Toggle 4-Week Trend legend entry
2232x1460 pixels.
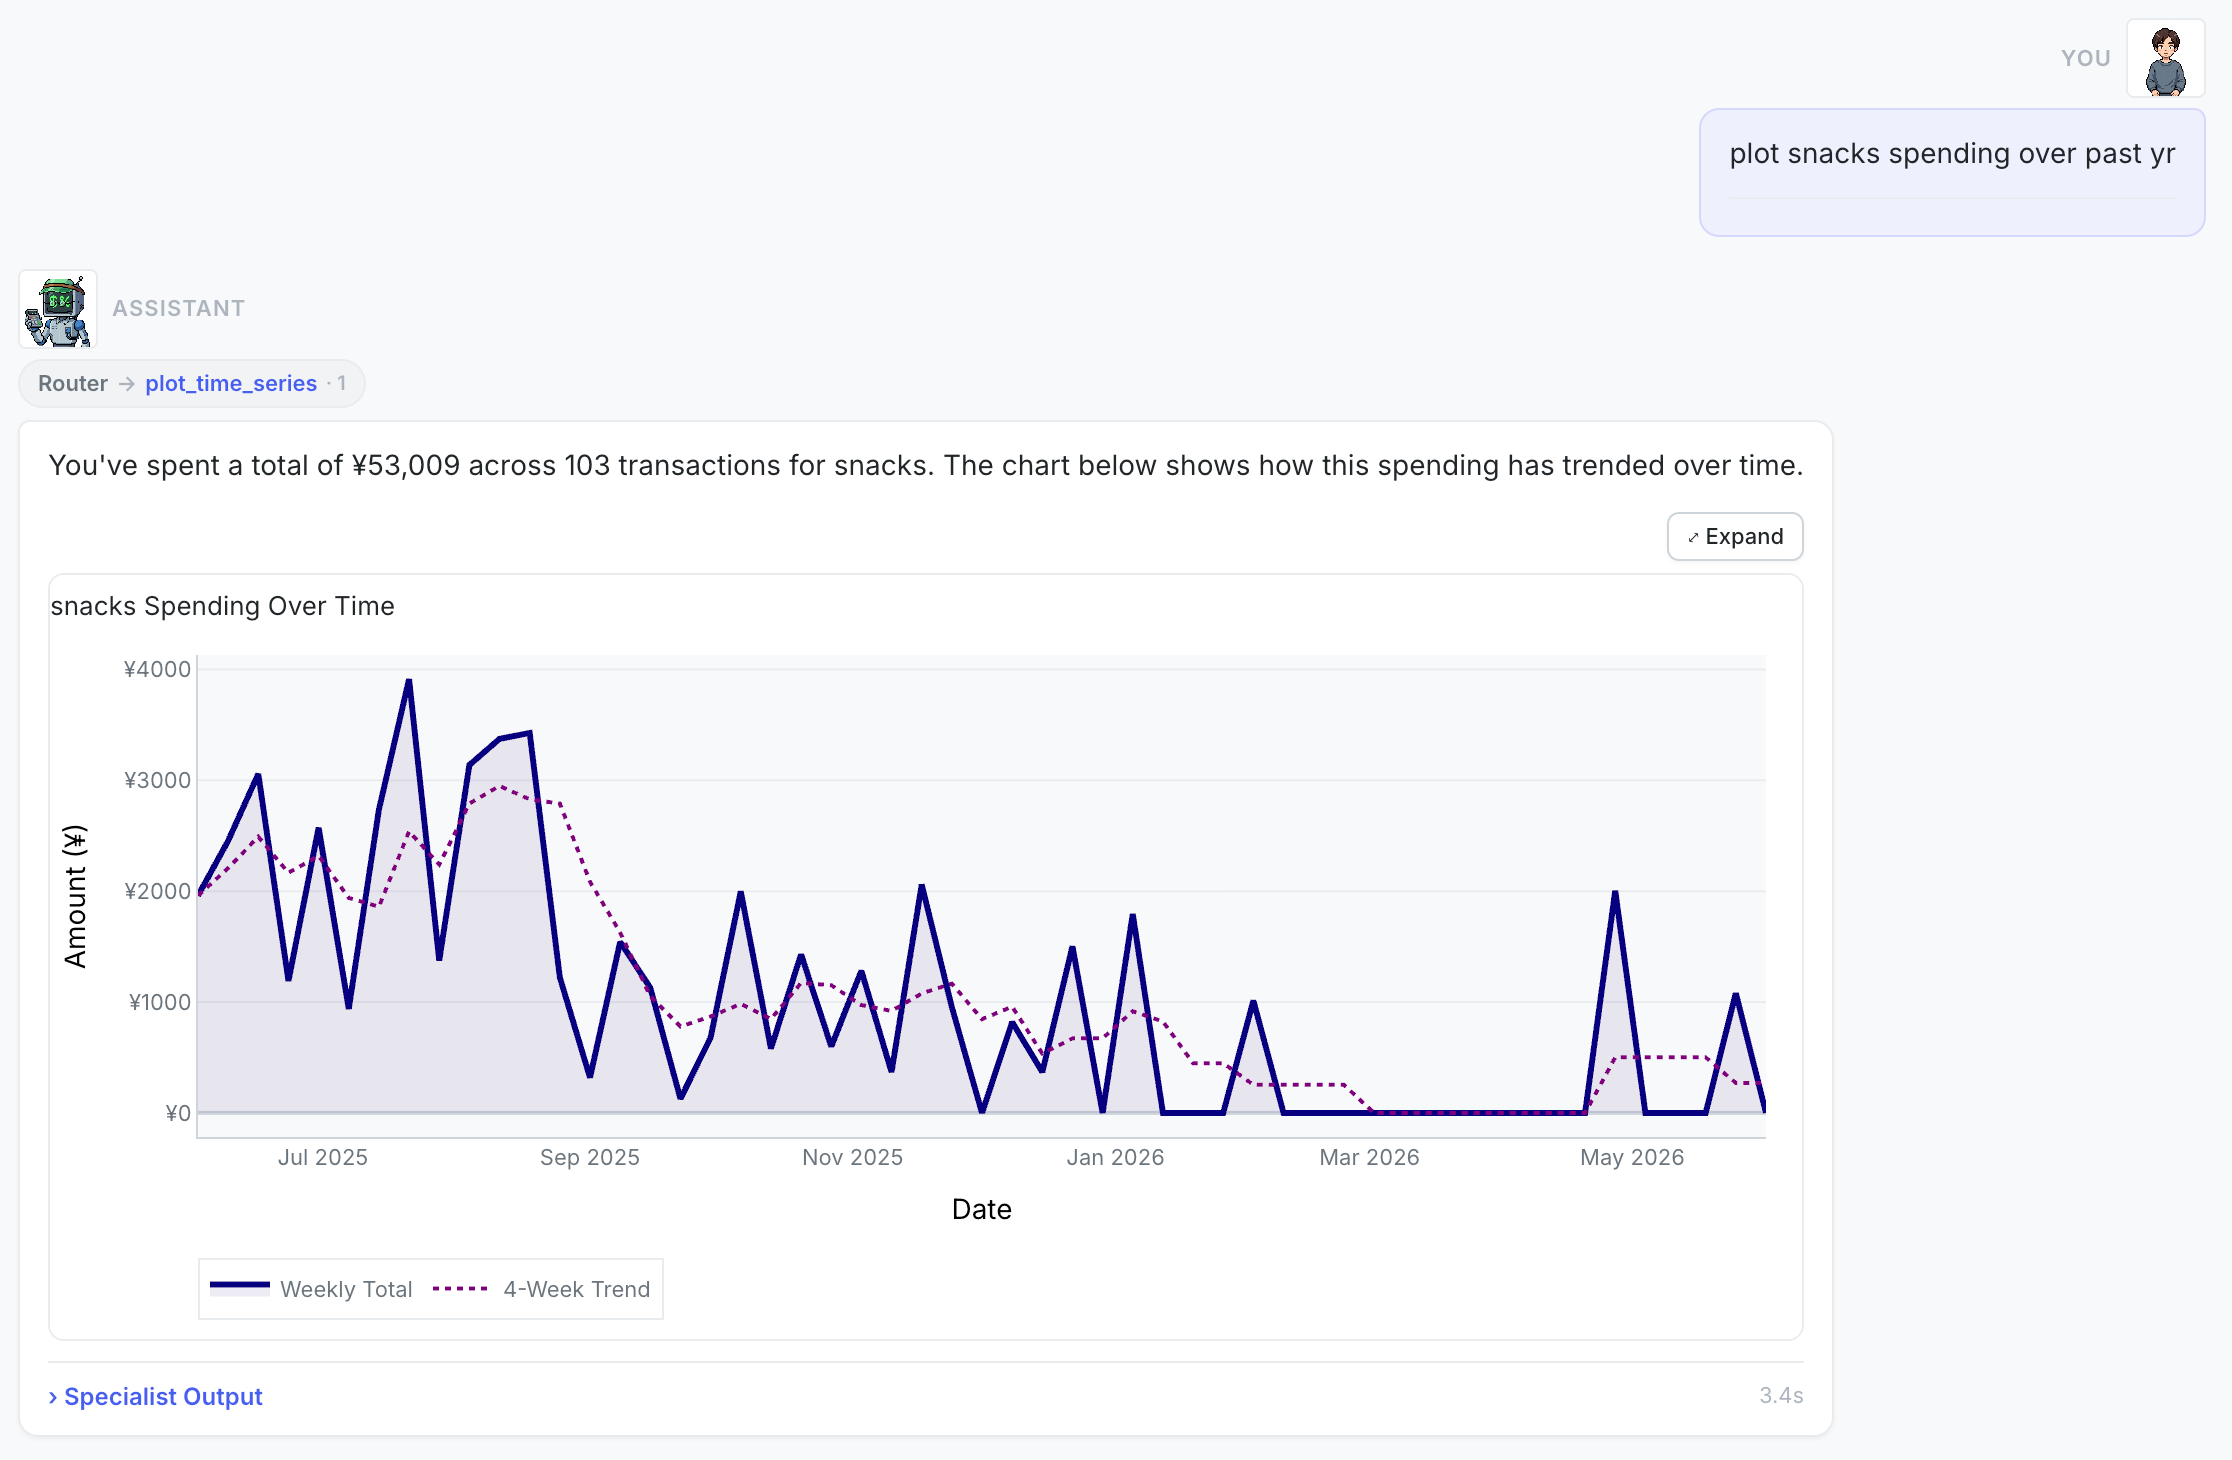tap(541, 1289)
